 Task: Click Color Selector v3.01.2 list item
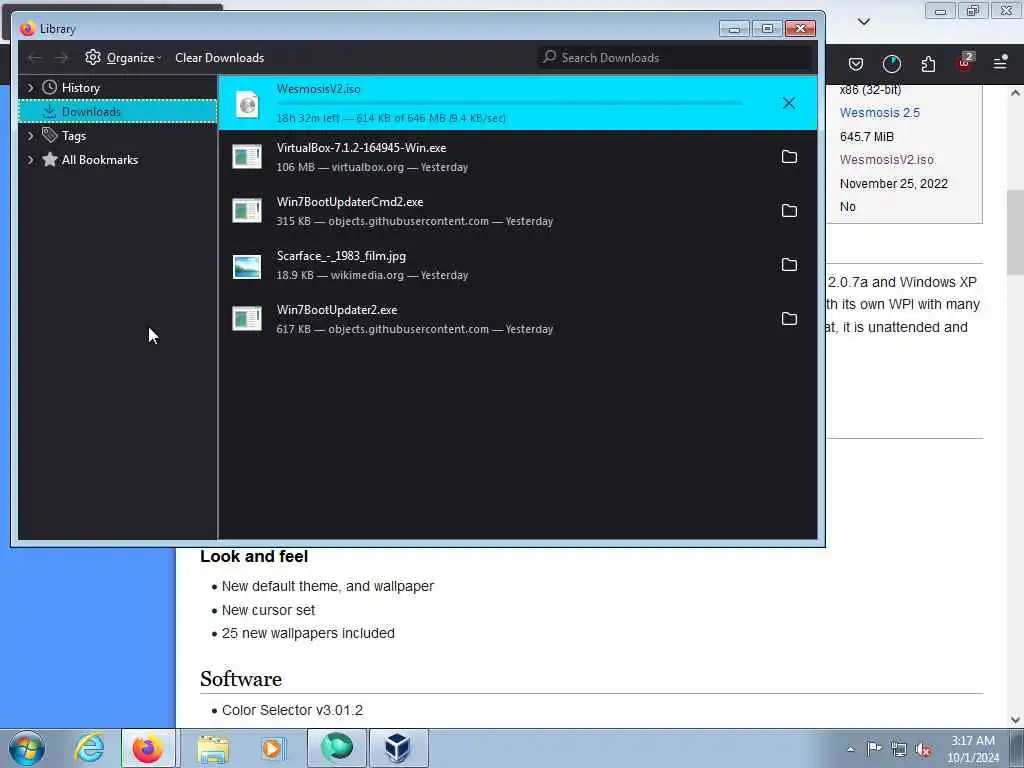292,710
